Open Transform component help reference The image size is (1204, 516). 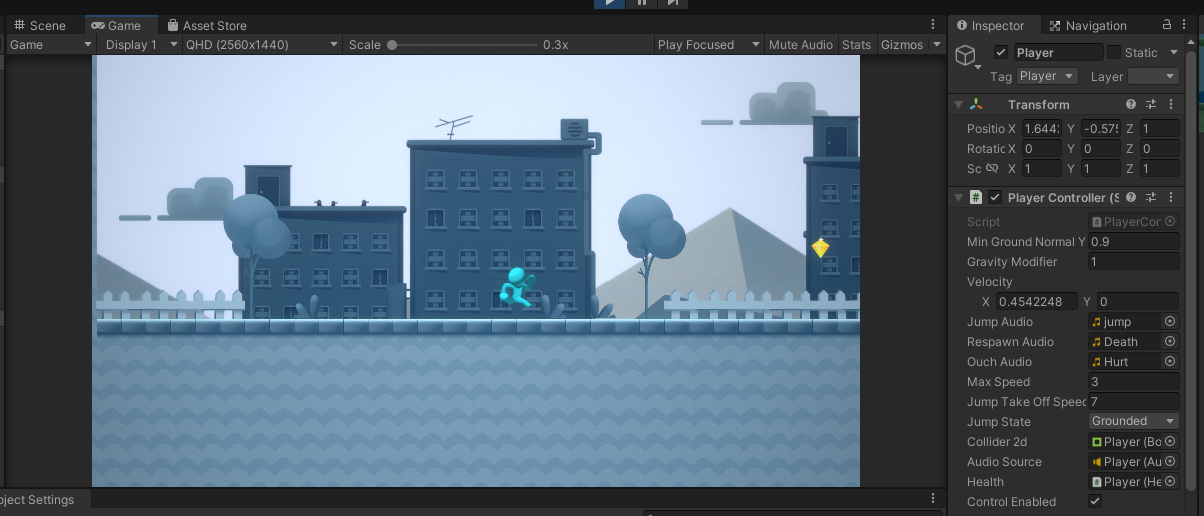click(1131, 105)
